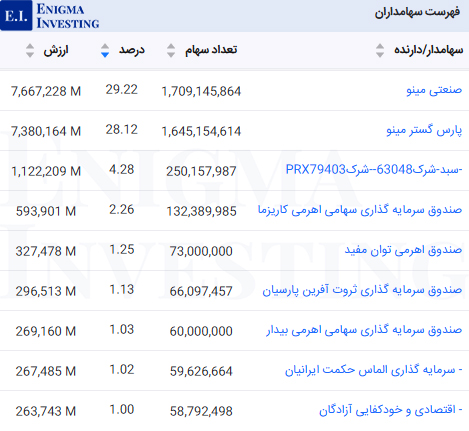Click value 327,478 M
469x431 pixels.
pyautogui.click(x=46, y=251)
